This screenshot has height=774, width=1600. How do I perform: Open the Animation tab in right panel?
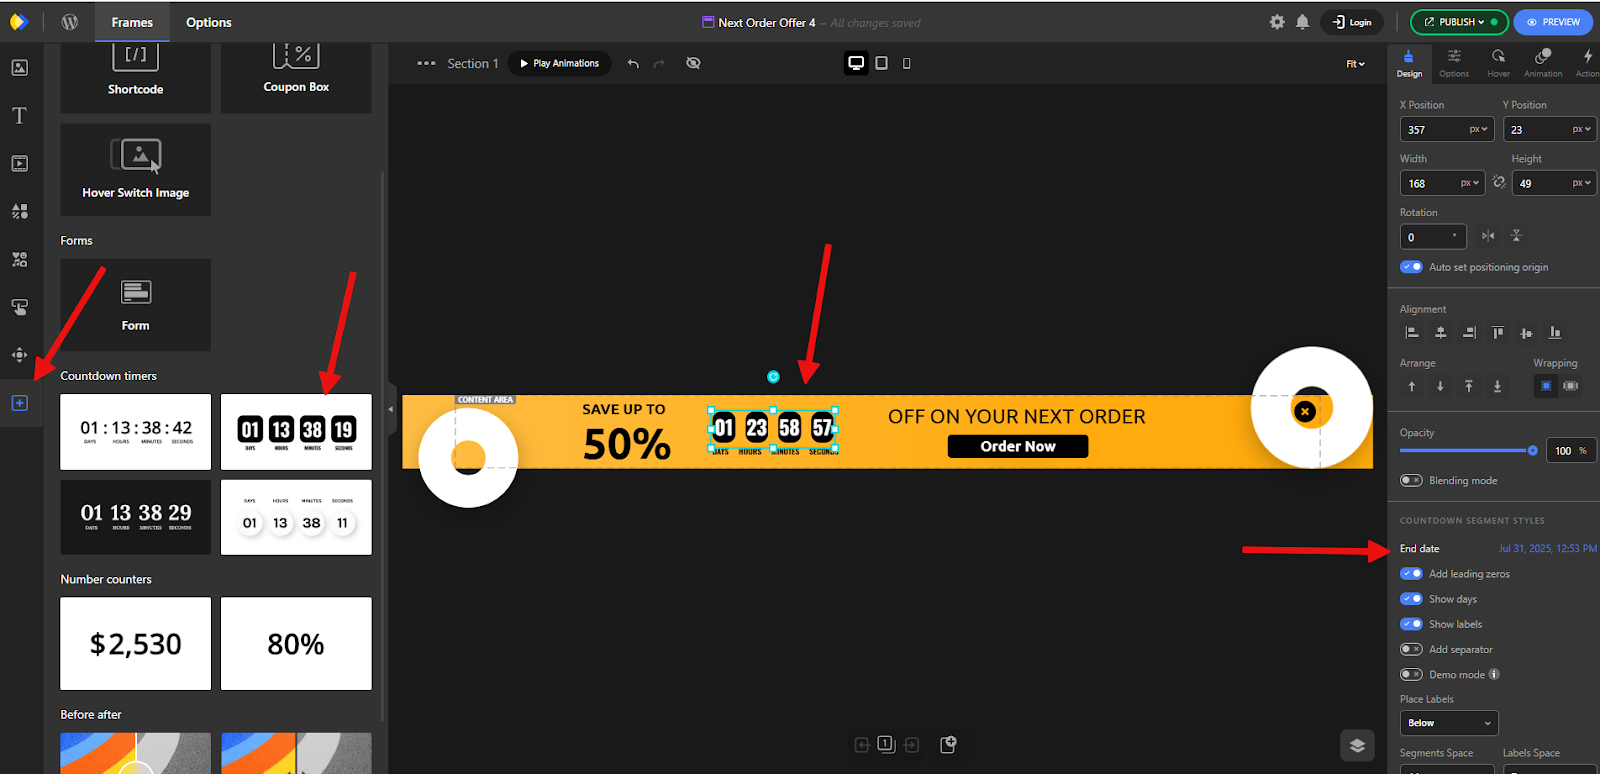(1542, 63)
